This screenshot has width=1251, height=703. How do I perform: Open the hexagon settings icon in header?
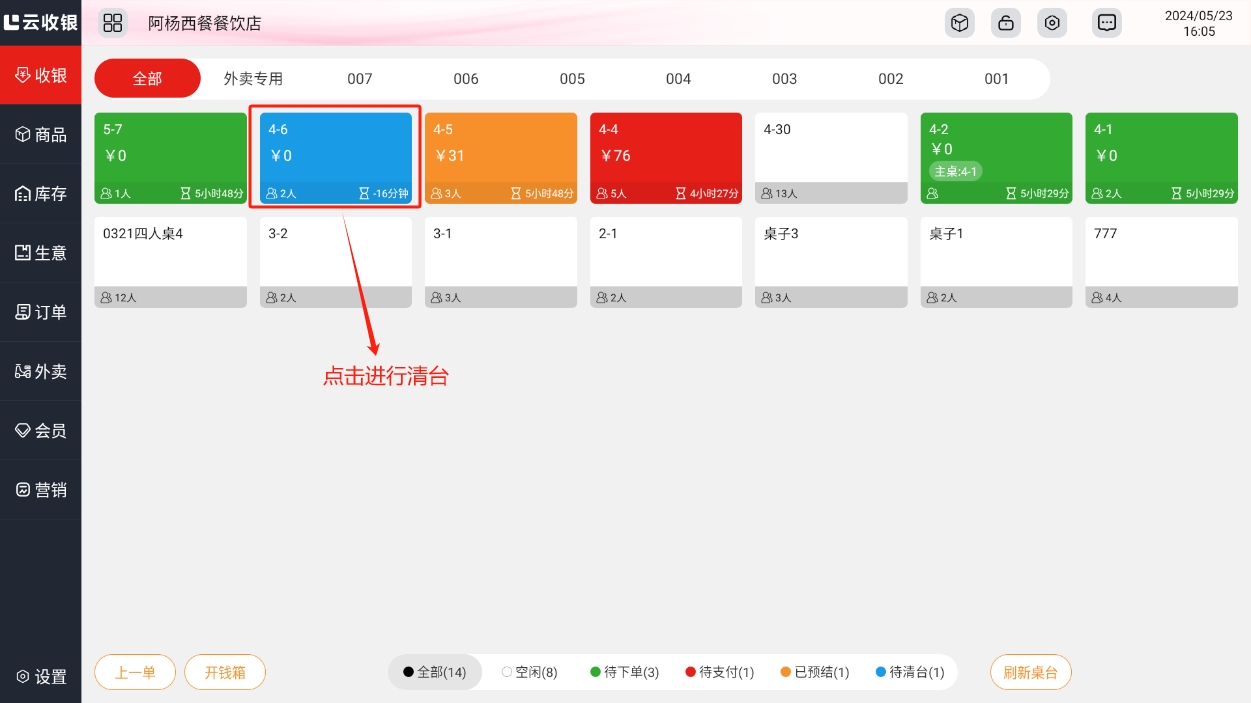tap(1052, 23)
